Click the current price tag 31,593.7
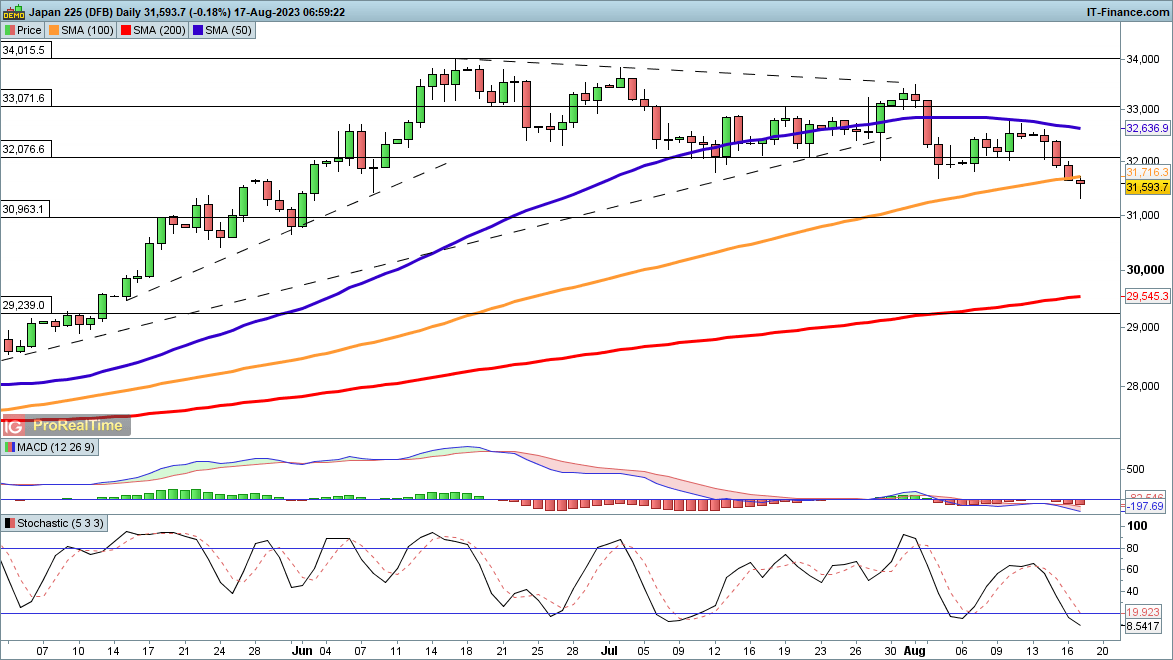1173x660 pixels. coord(1147,187)
